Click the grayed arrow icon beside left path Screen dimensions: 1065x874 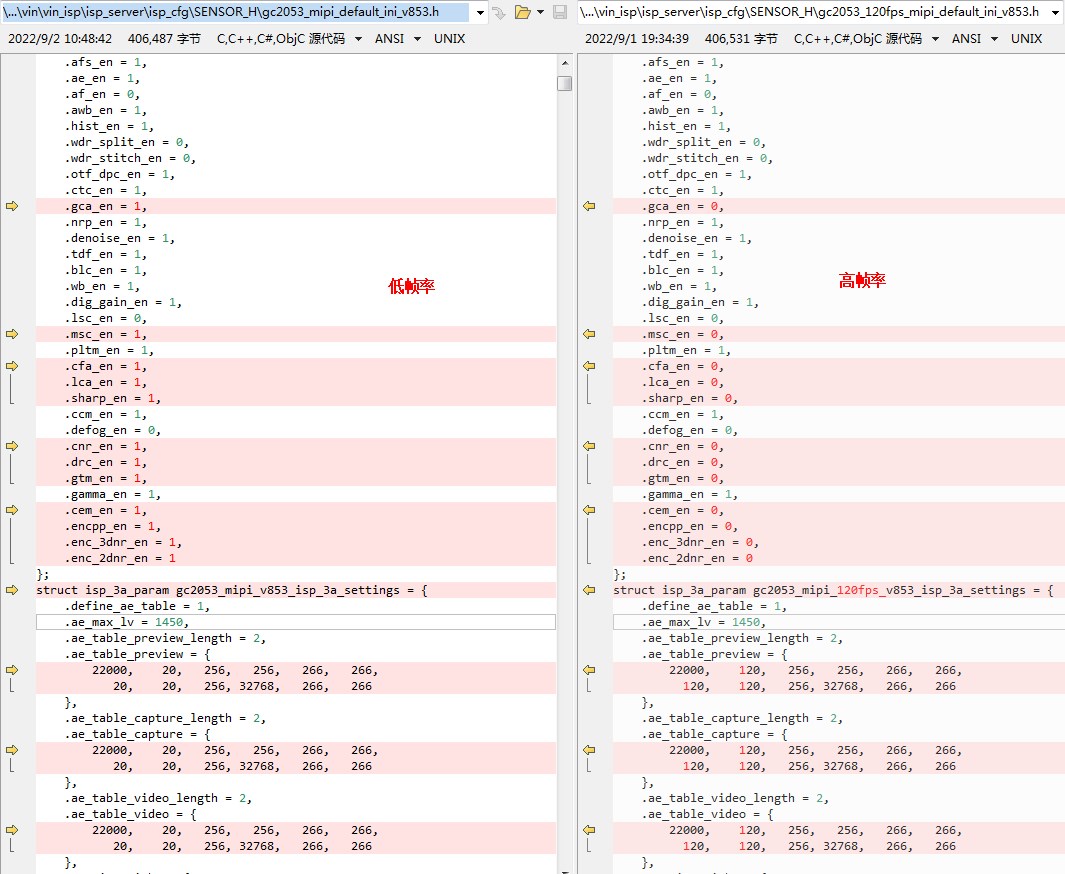[498, 13]
